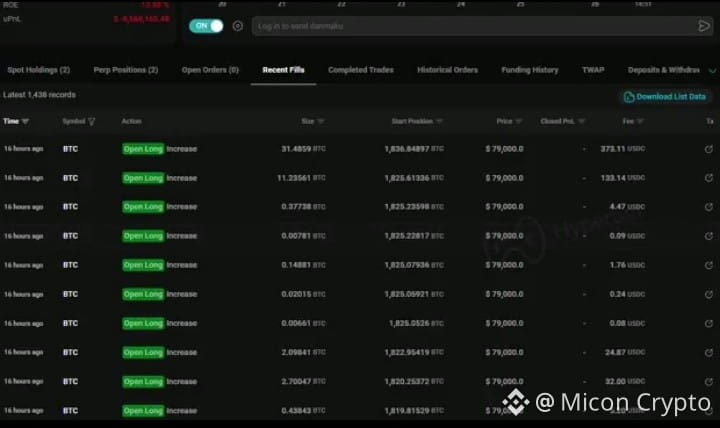Select size value 2.70047 BTC

coord(303,381)
